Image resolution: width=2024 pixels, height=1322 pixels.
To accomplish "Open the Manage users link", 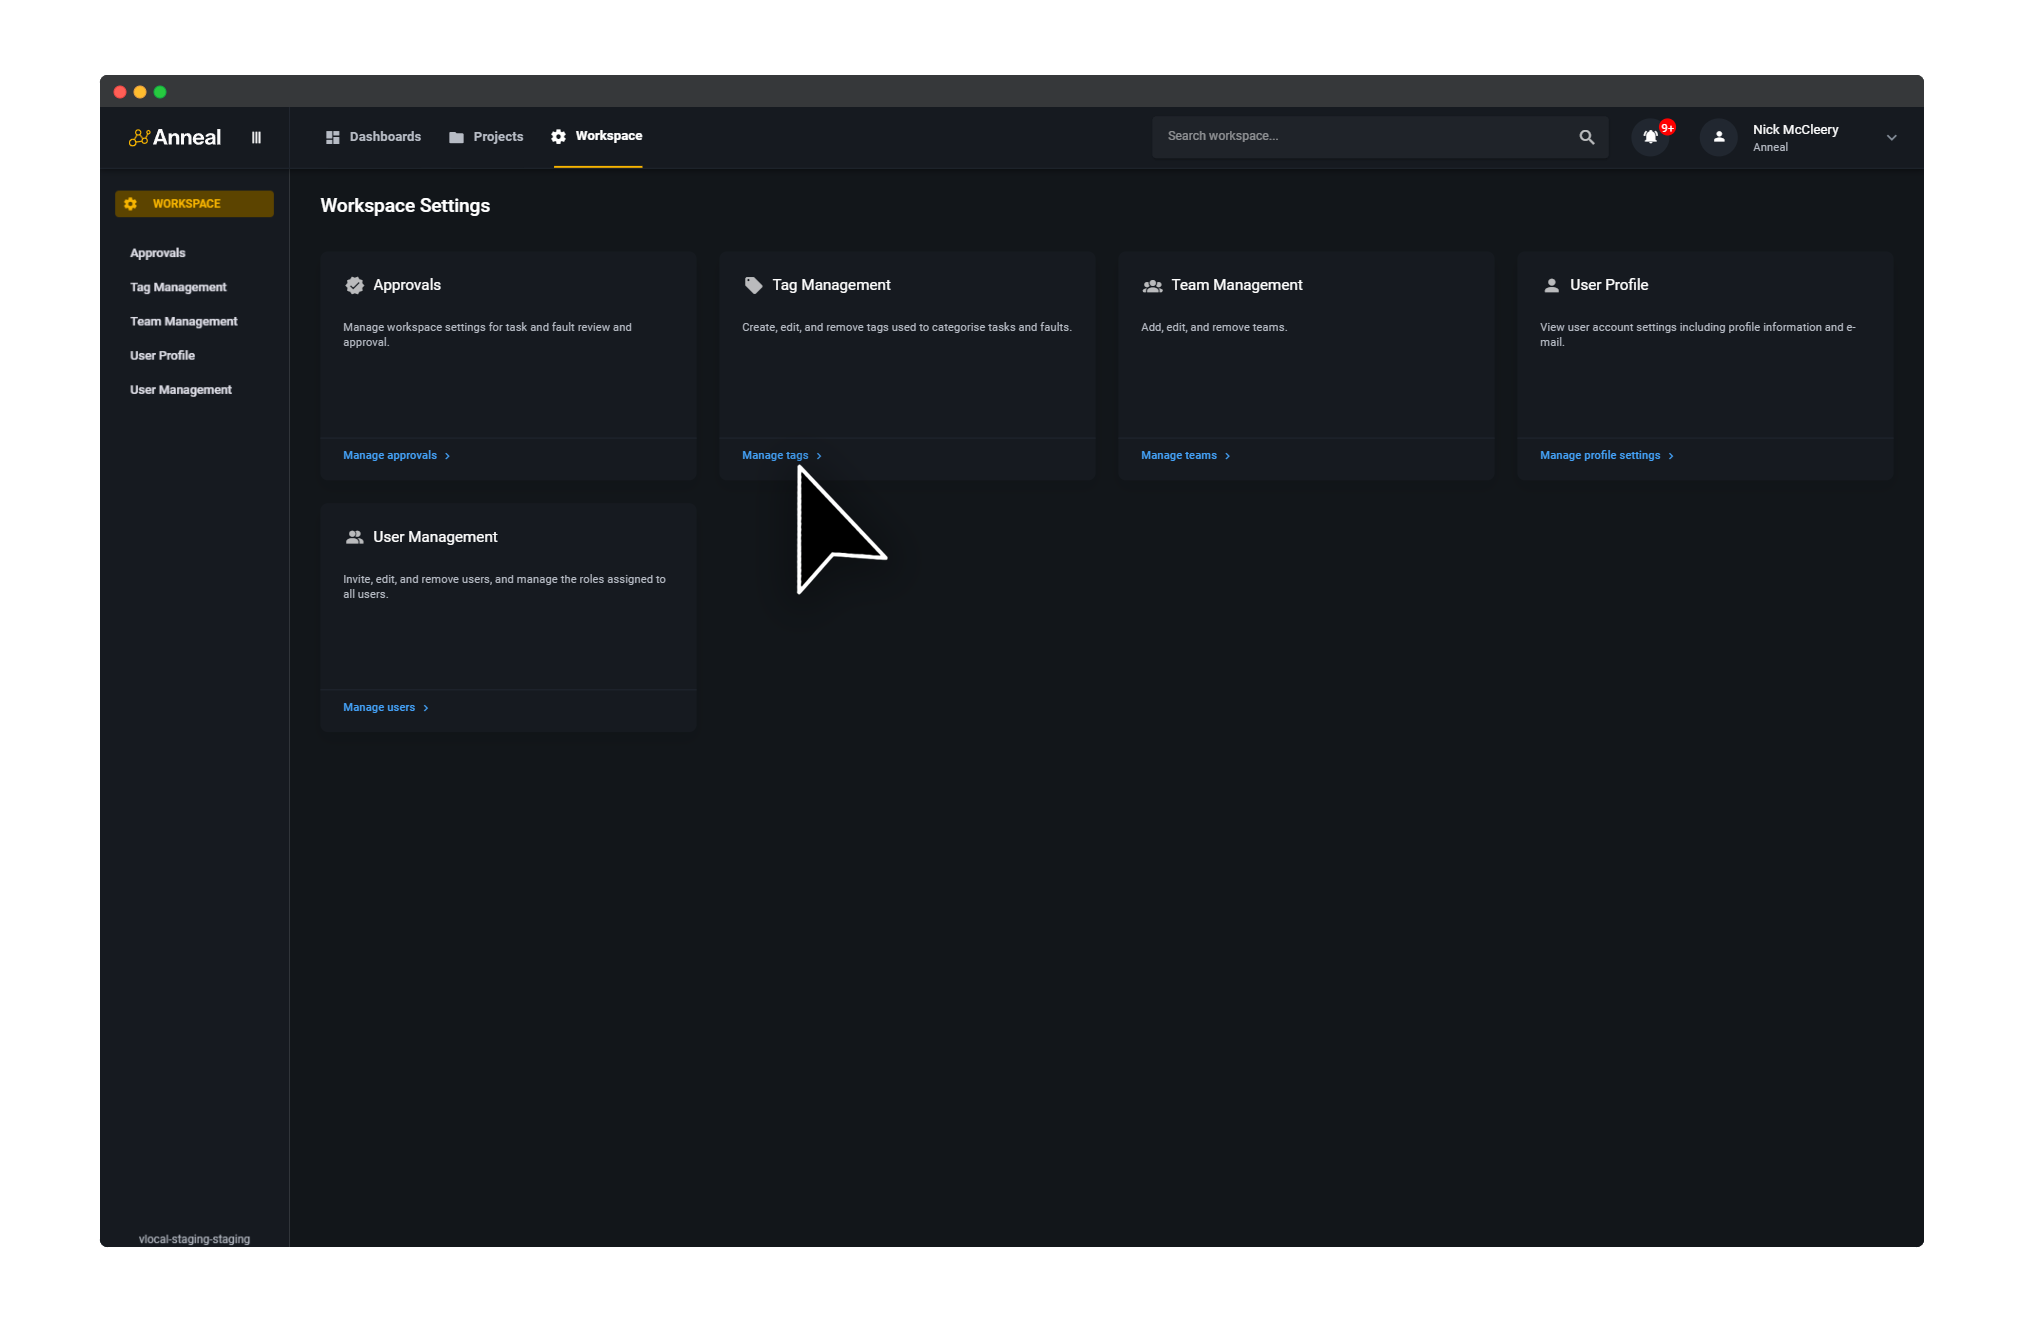I will coord(378,707).
